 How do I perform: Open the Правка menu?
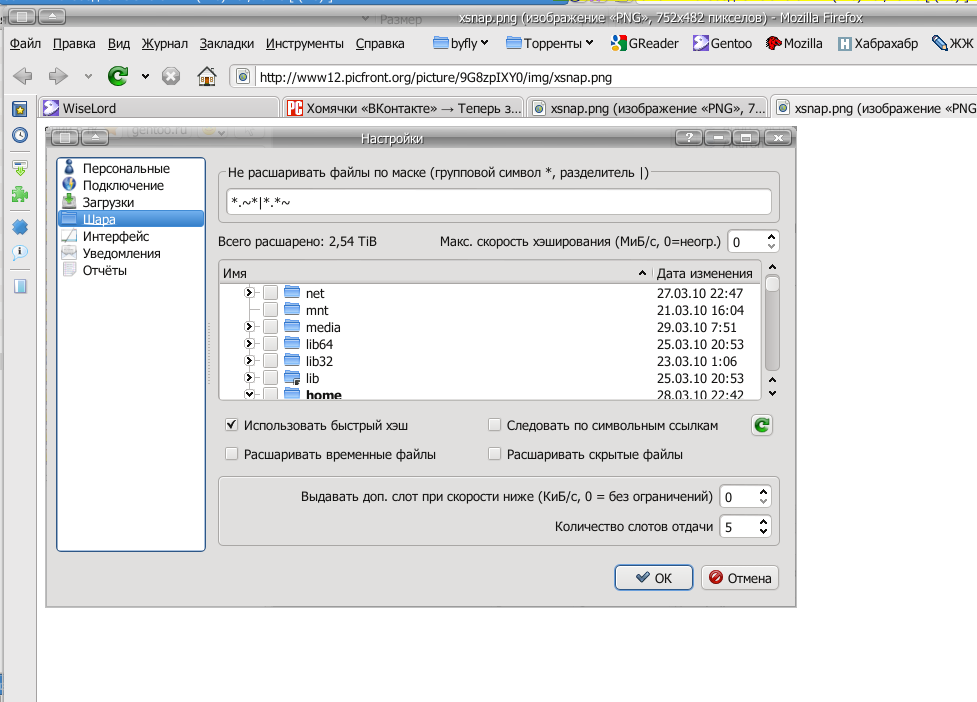(x=74, y=44)
